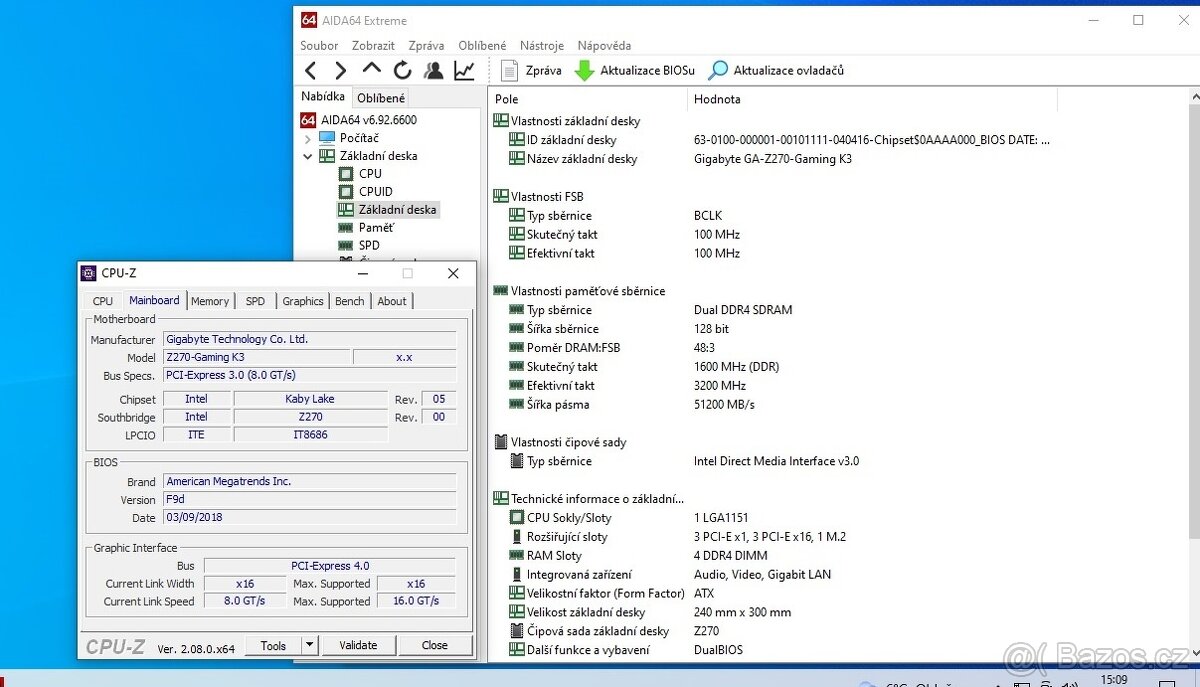This screenshot has height=687, width=1200.
Task: Switch to the Nabídka sidebar tab
Action: [x=323, y=97]
